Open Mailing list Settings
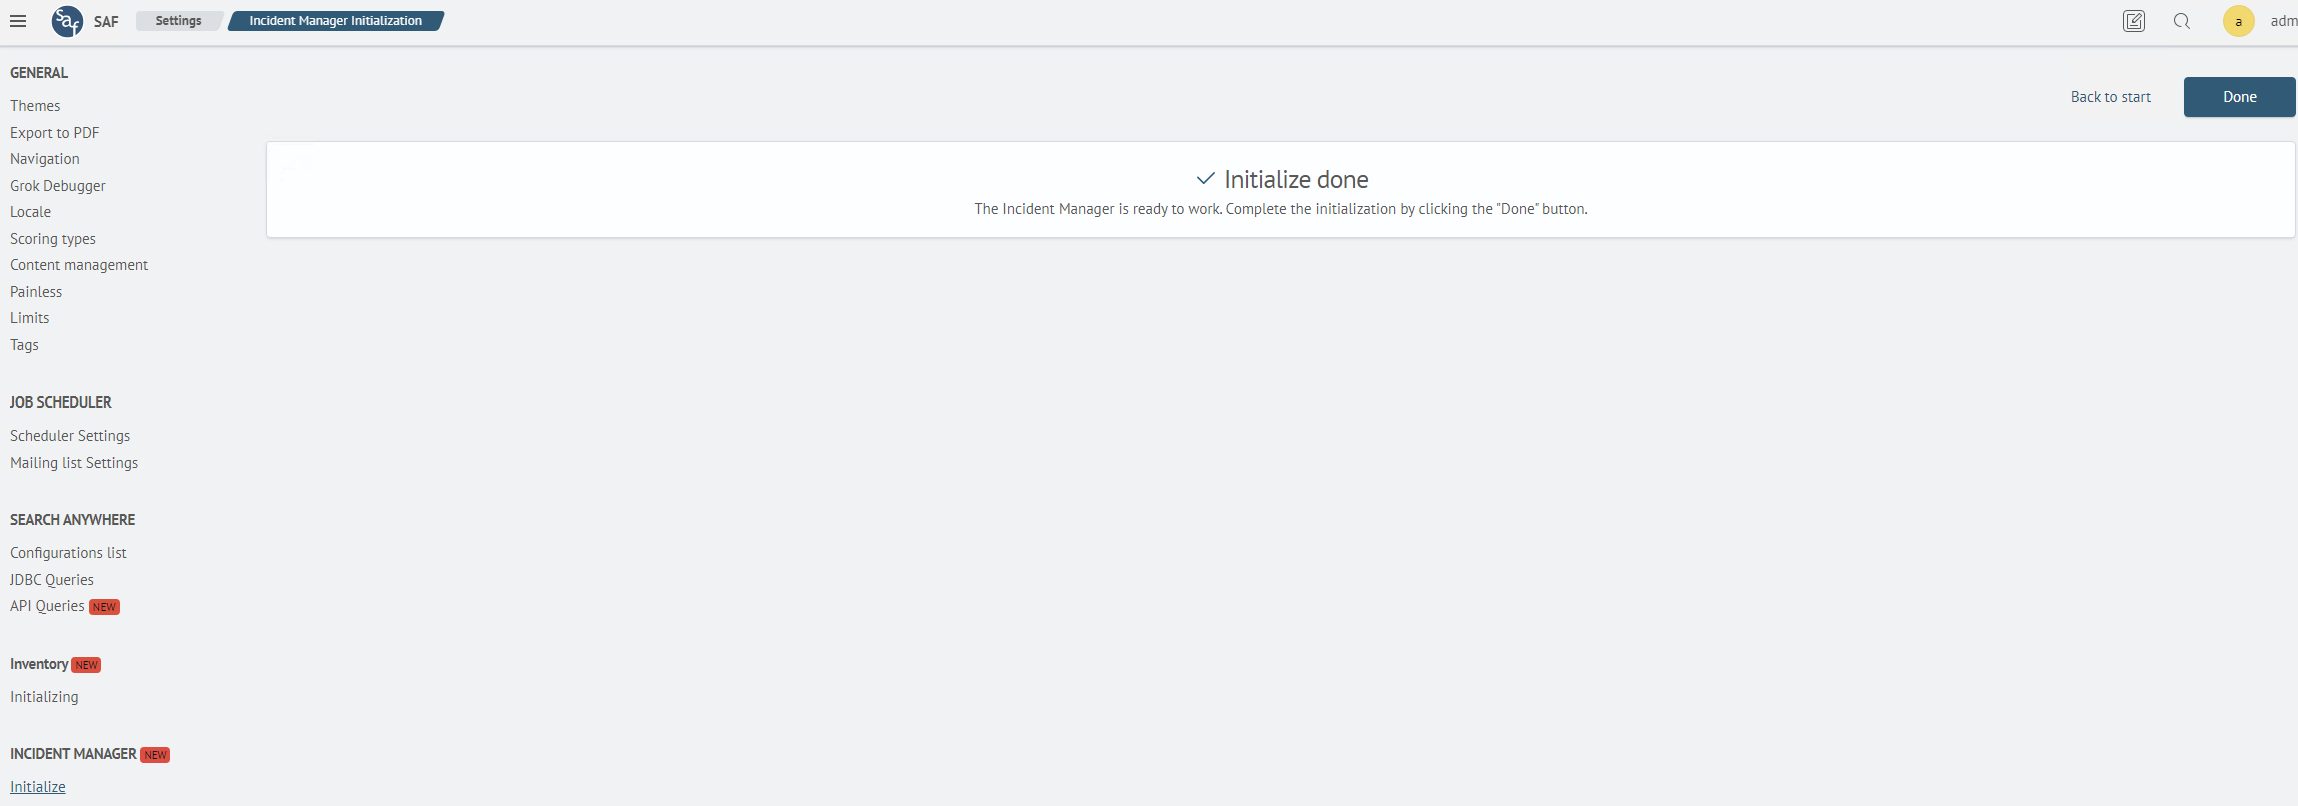This screenshot has width=2298, height=806. pos(74,463)
